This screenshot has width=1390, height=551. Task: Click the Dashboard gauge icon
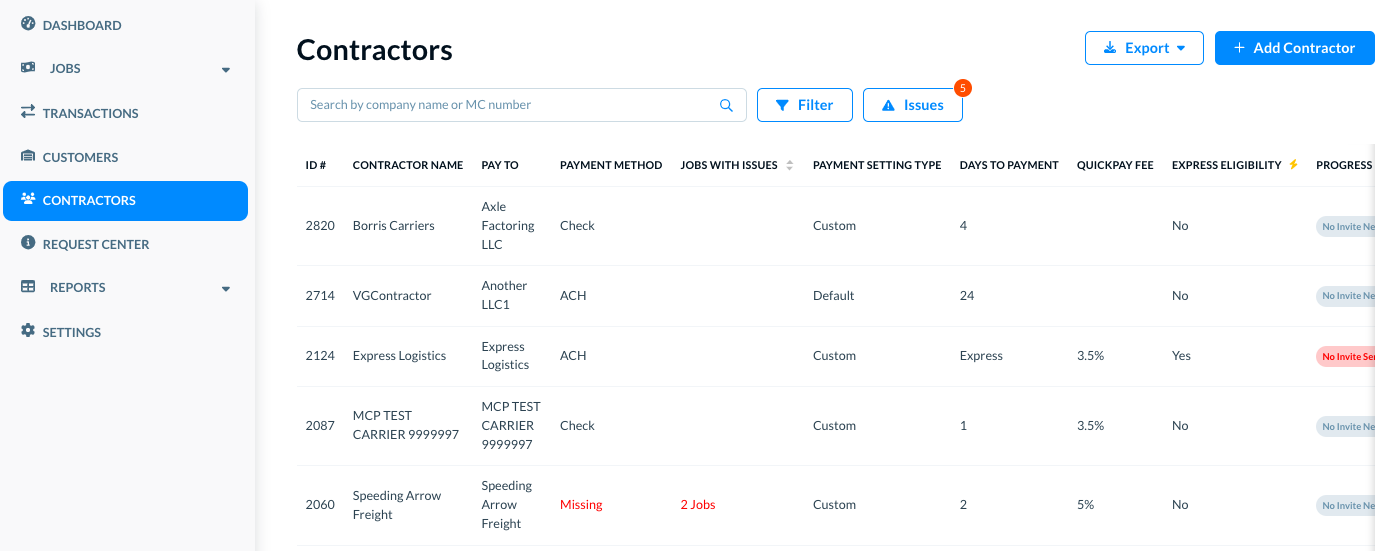click(28, 24)
